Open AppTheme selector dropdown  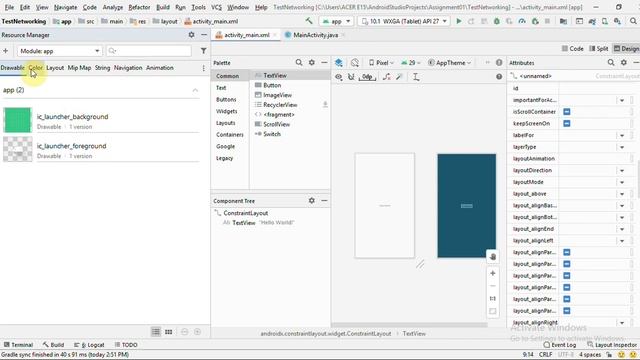(x=449, y=63)
